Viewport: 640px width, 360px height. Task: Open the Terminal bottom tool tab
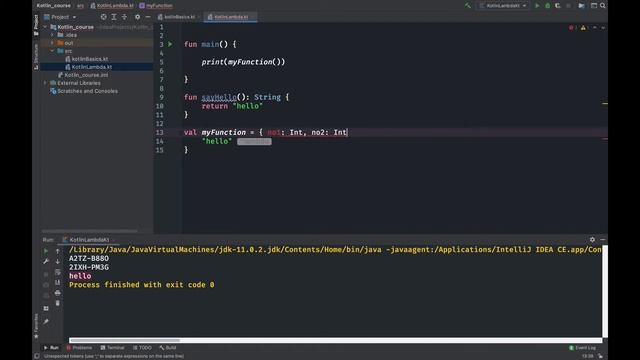pos(112,348)
